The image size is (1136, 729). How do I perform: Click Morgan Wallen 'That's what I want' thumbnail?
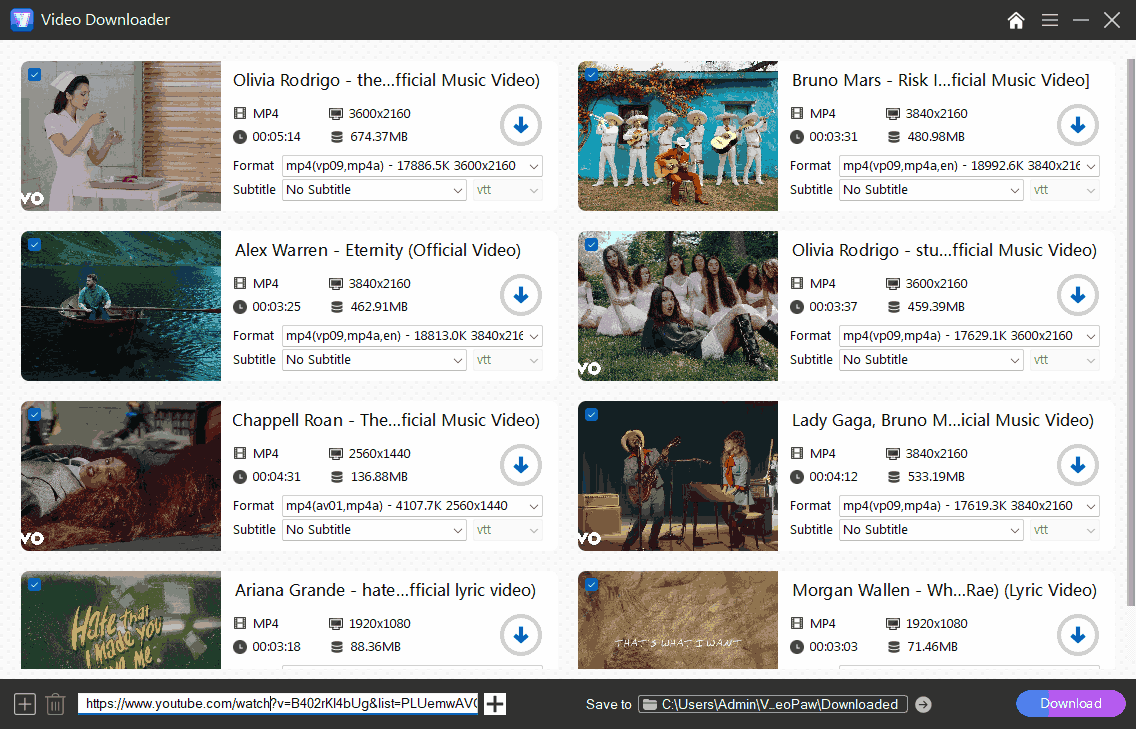678,620
